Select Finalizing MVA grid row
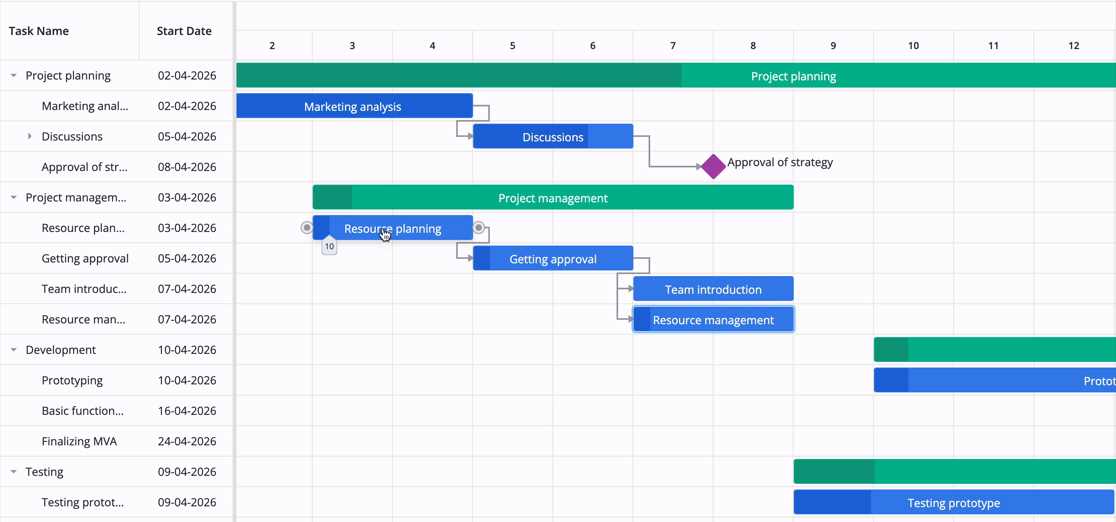This screenshot has height=522, width=1116. [x=116, y=441]
